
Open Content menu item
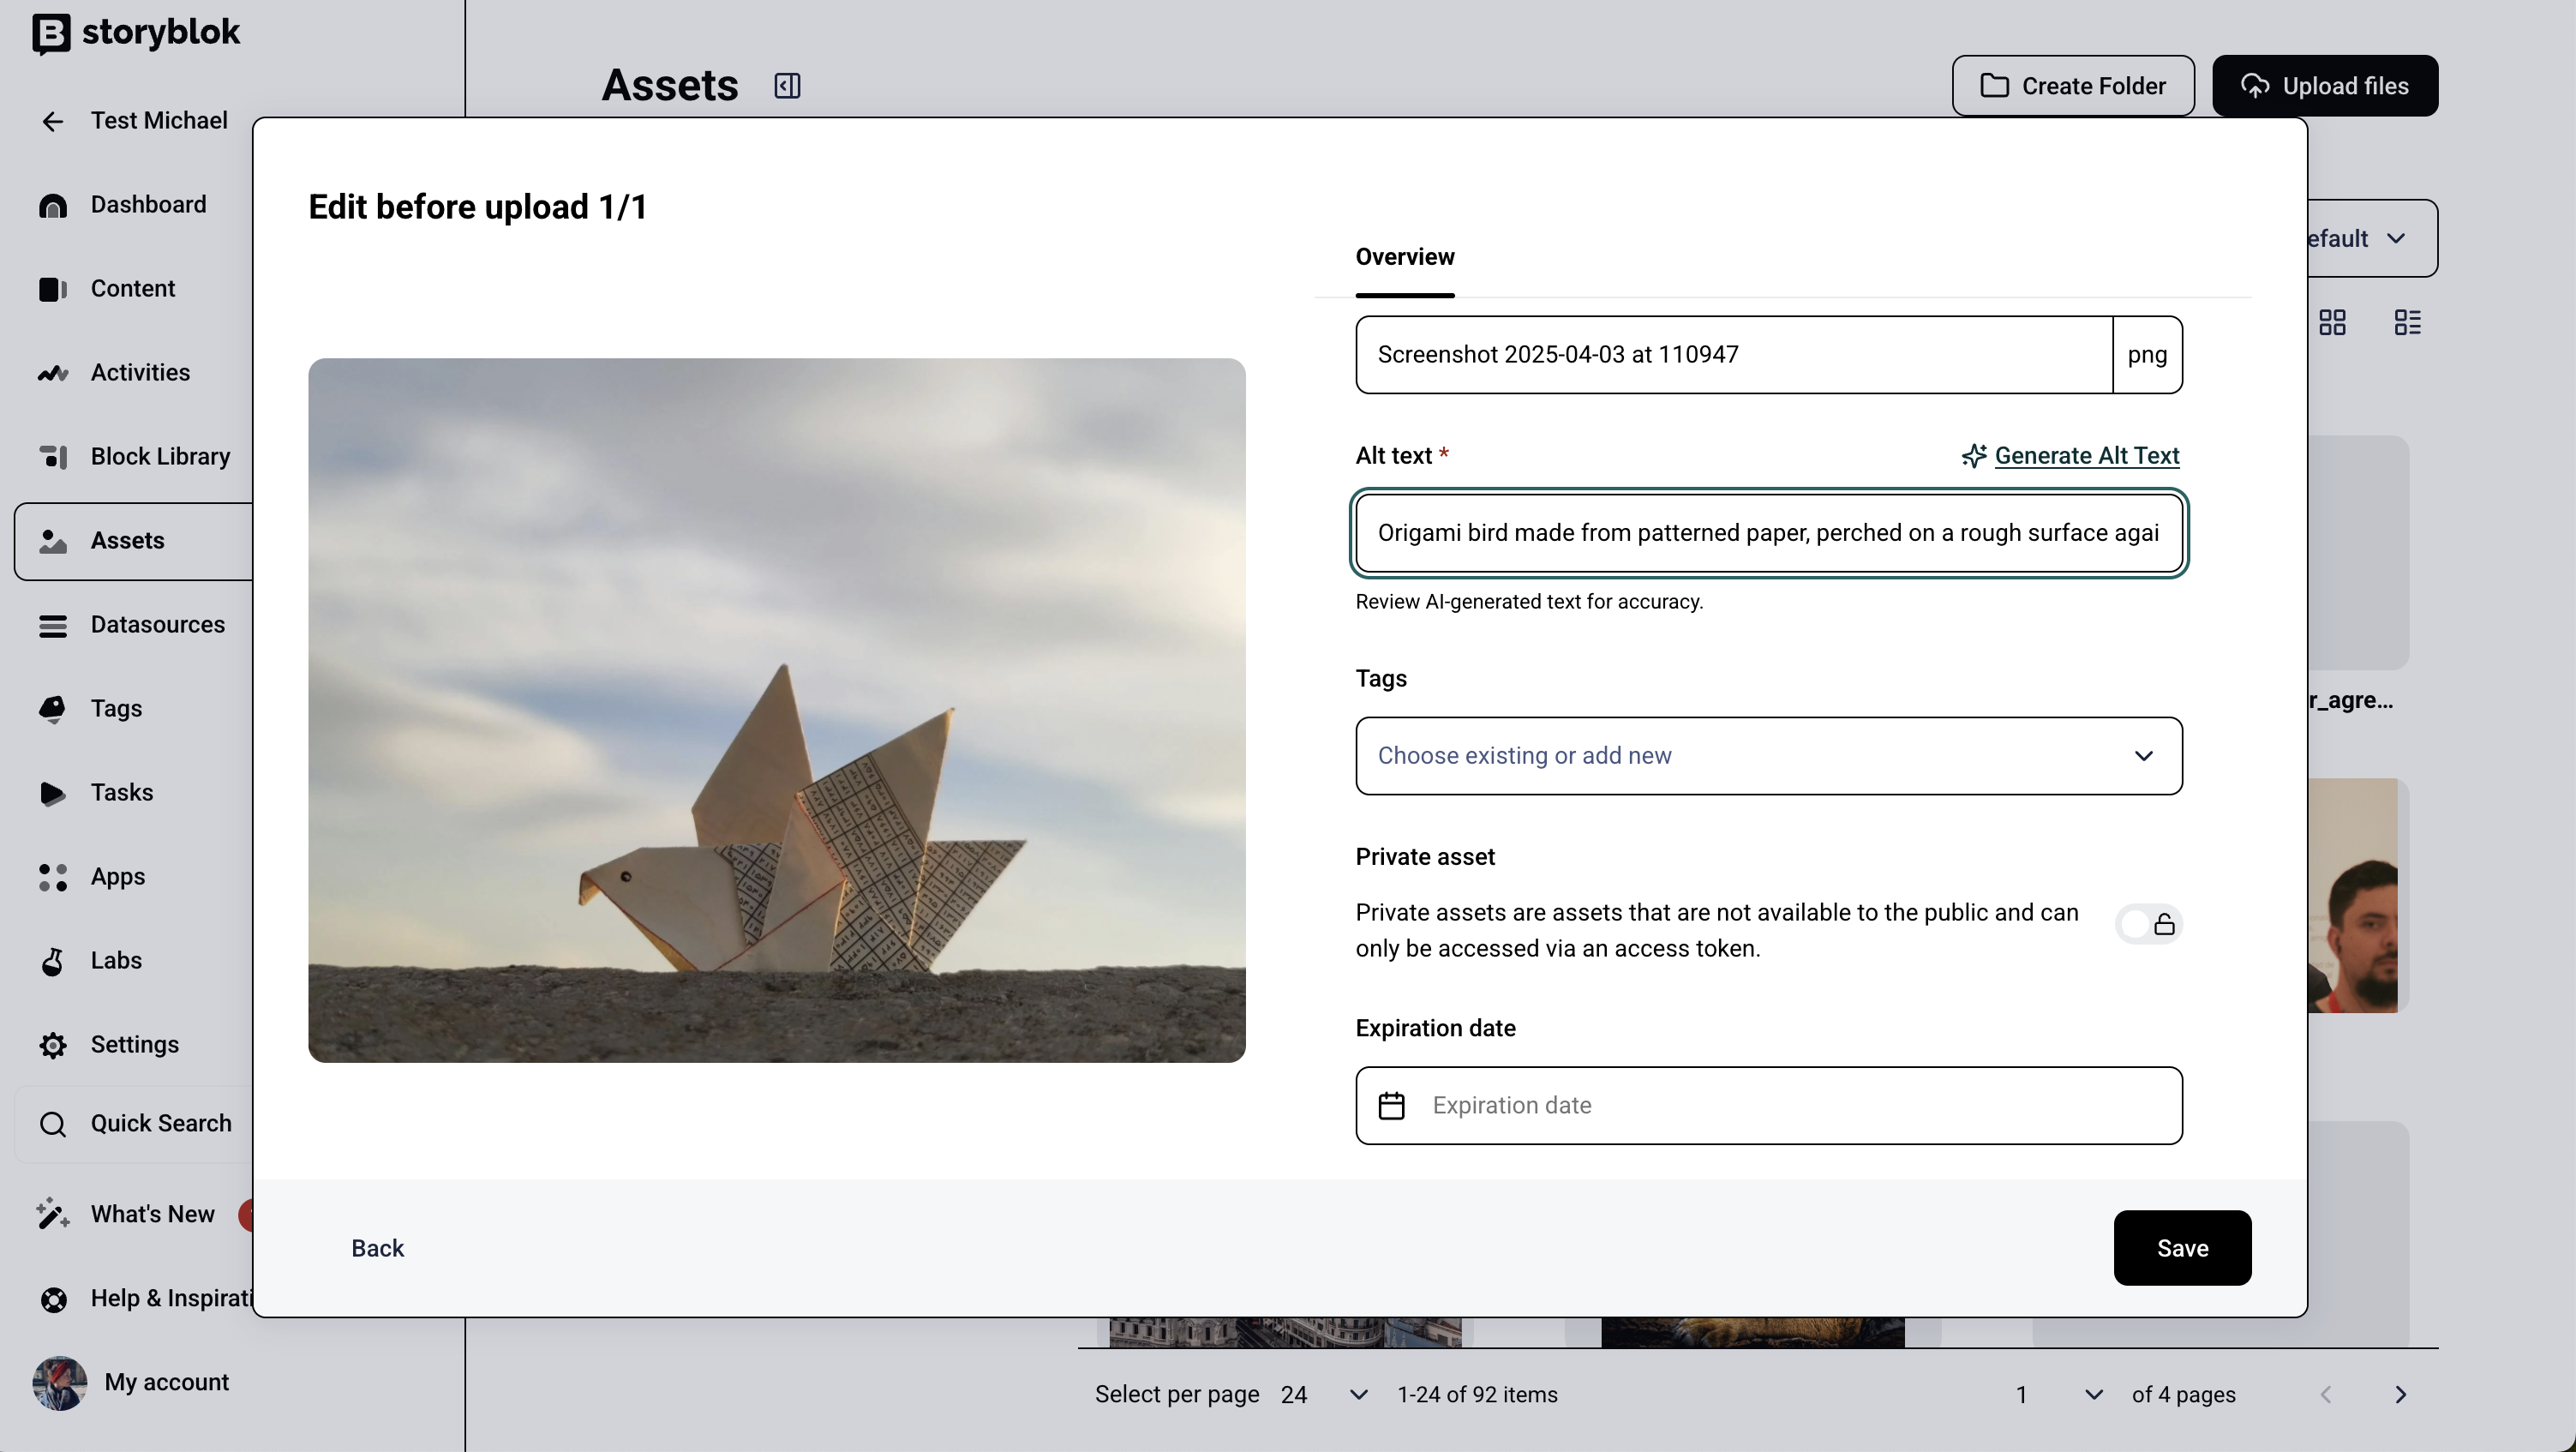click(133, 289)
